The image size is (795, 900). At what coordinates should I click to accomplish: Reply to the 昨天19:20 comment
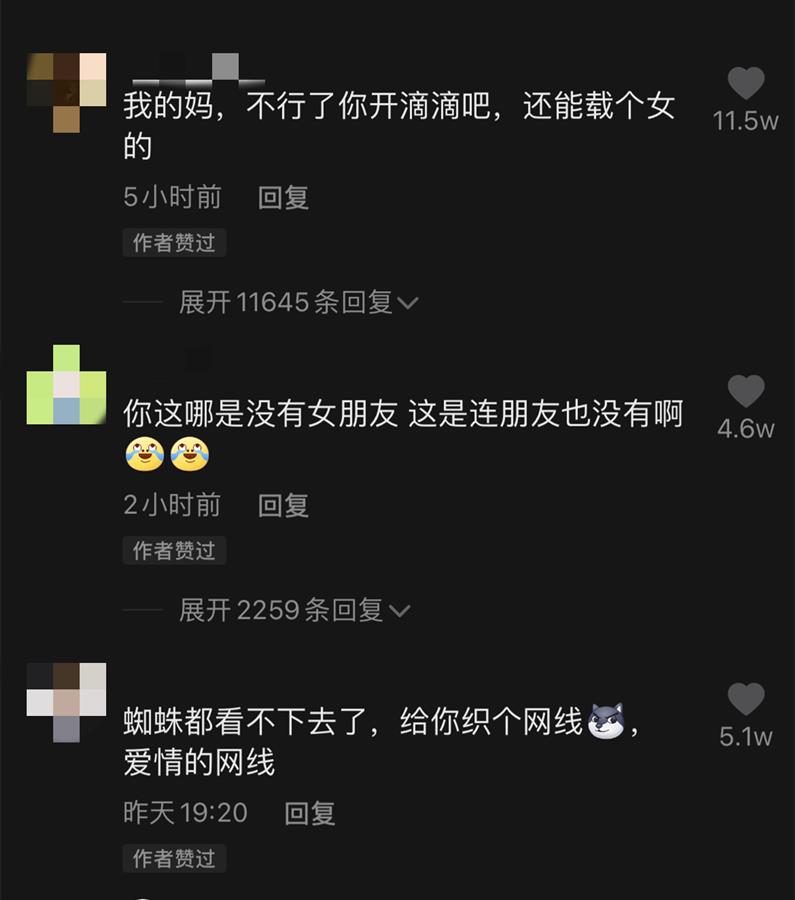click(x=310, y=813)
